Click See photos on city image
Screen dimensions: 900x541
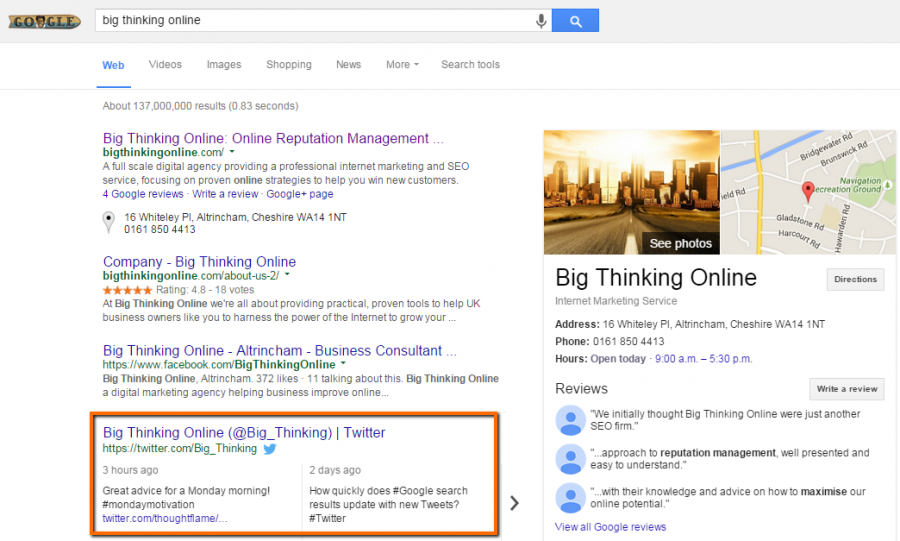[680, 243]
